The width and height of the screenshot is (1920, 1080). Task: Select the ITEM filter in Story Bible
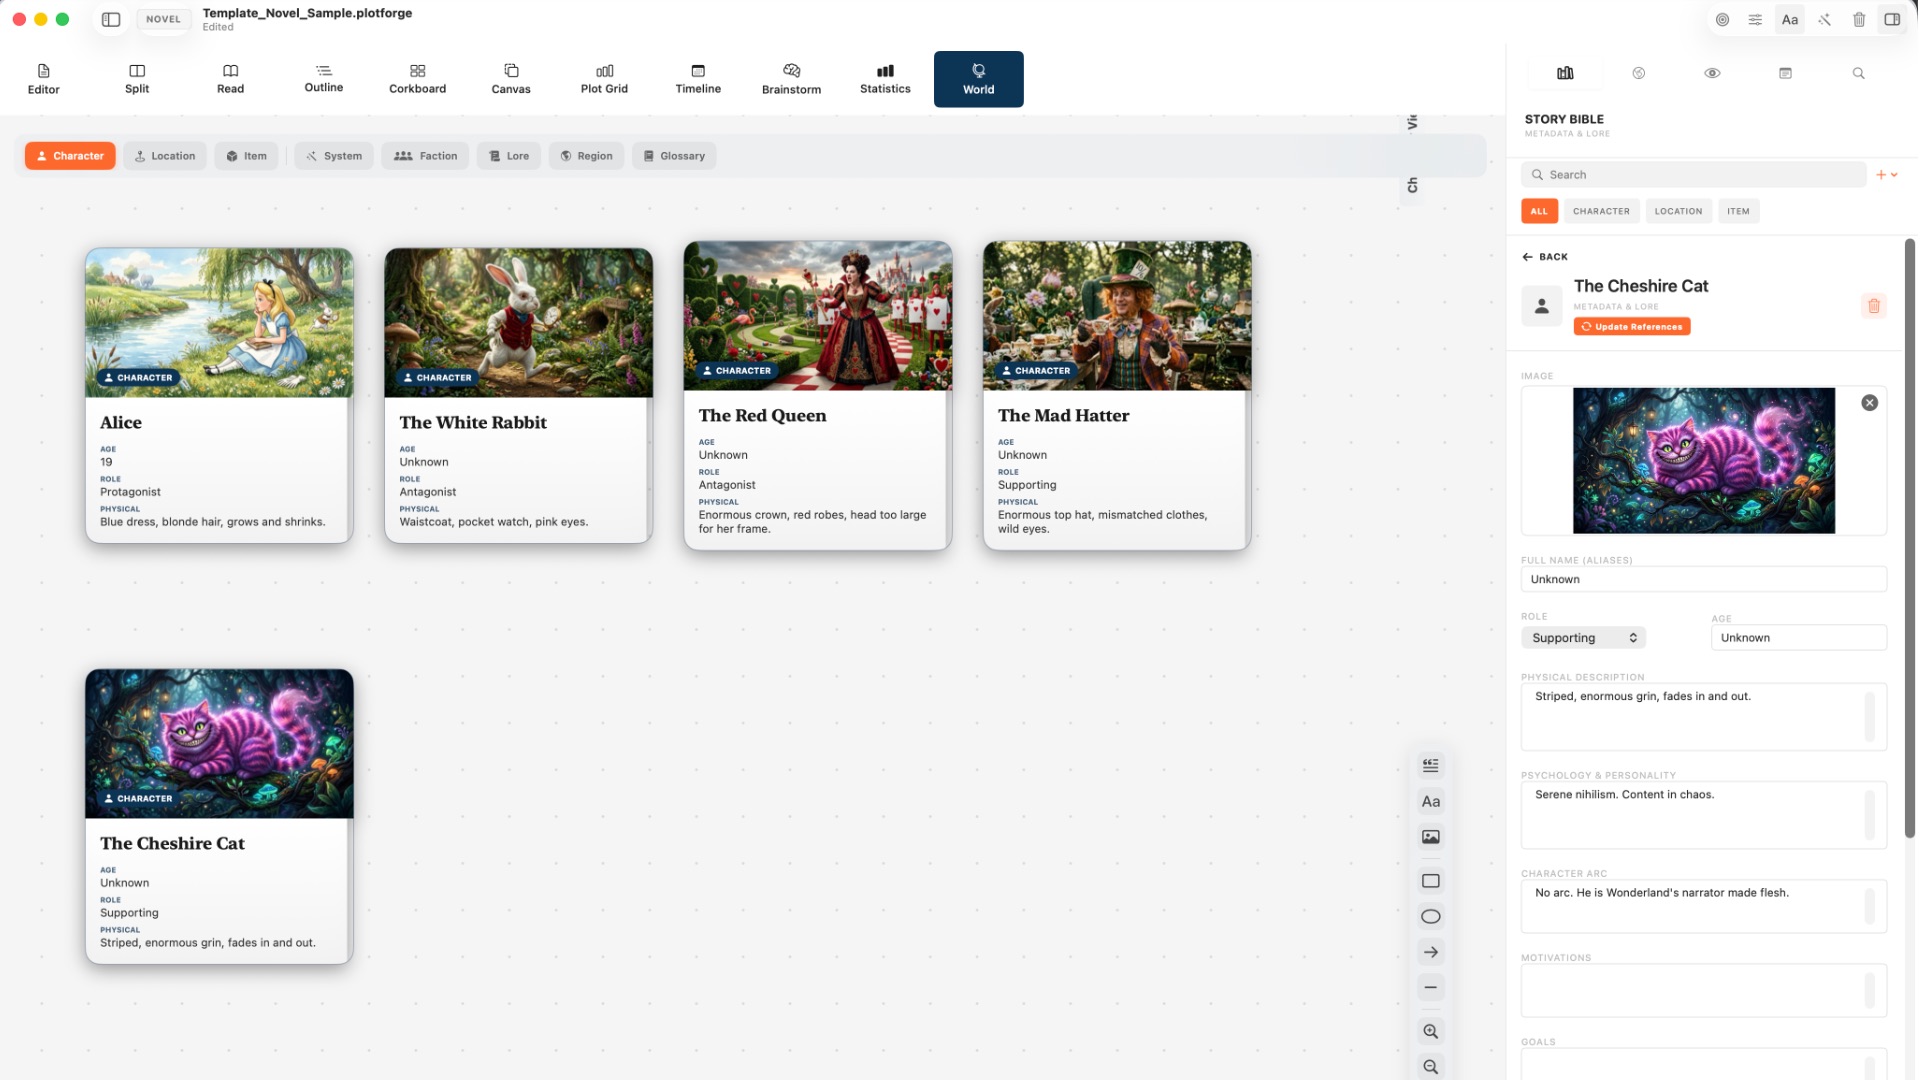tap(1738, 211)
